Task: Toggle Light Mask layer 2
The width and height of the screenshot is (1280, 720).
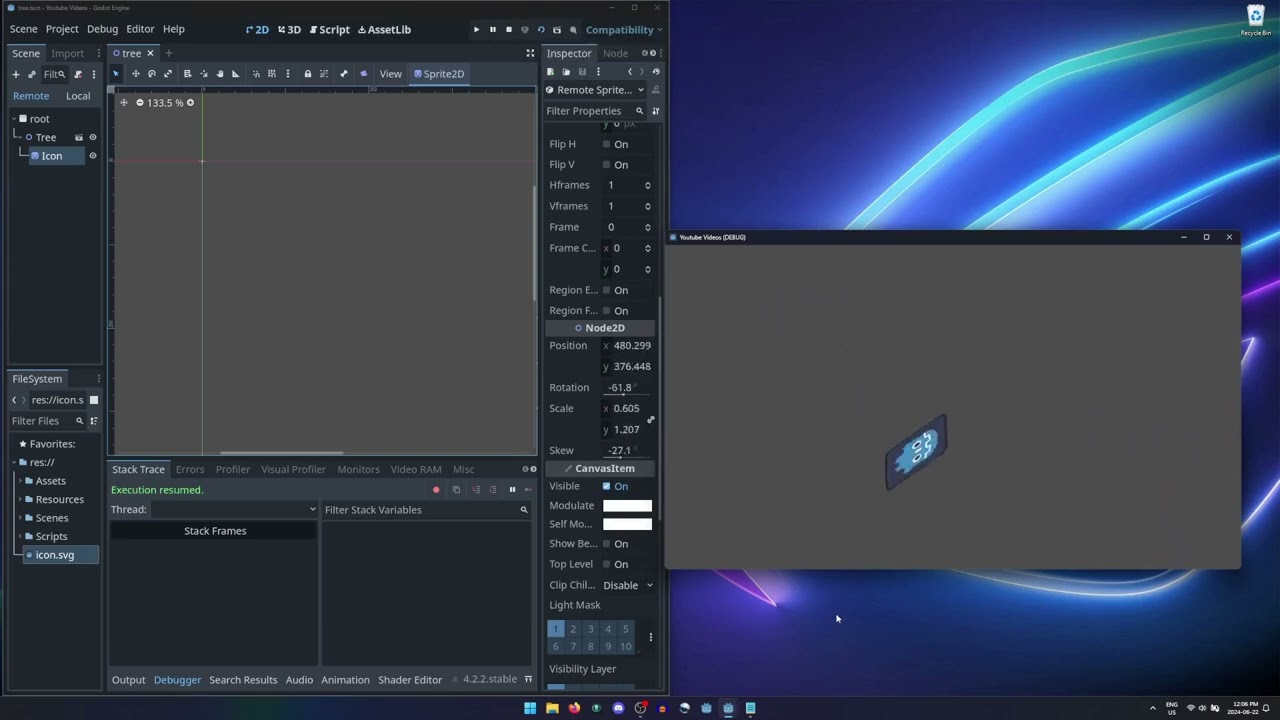Action: click(573, 629)
